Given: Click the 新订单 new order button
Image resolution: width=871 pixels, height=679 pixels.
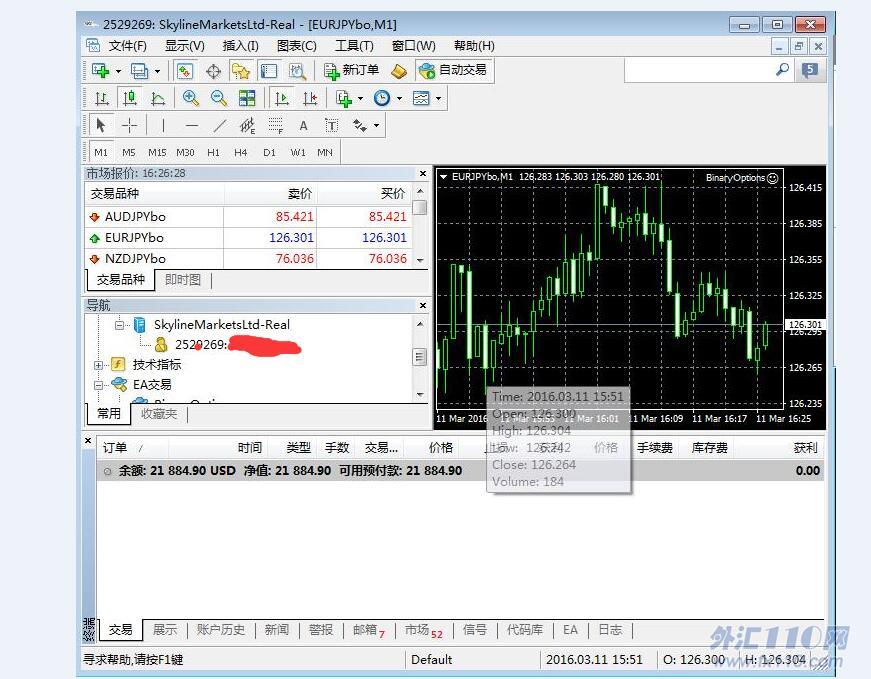Looking at the screenshot, I should coord(351,71).
